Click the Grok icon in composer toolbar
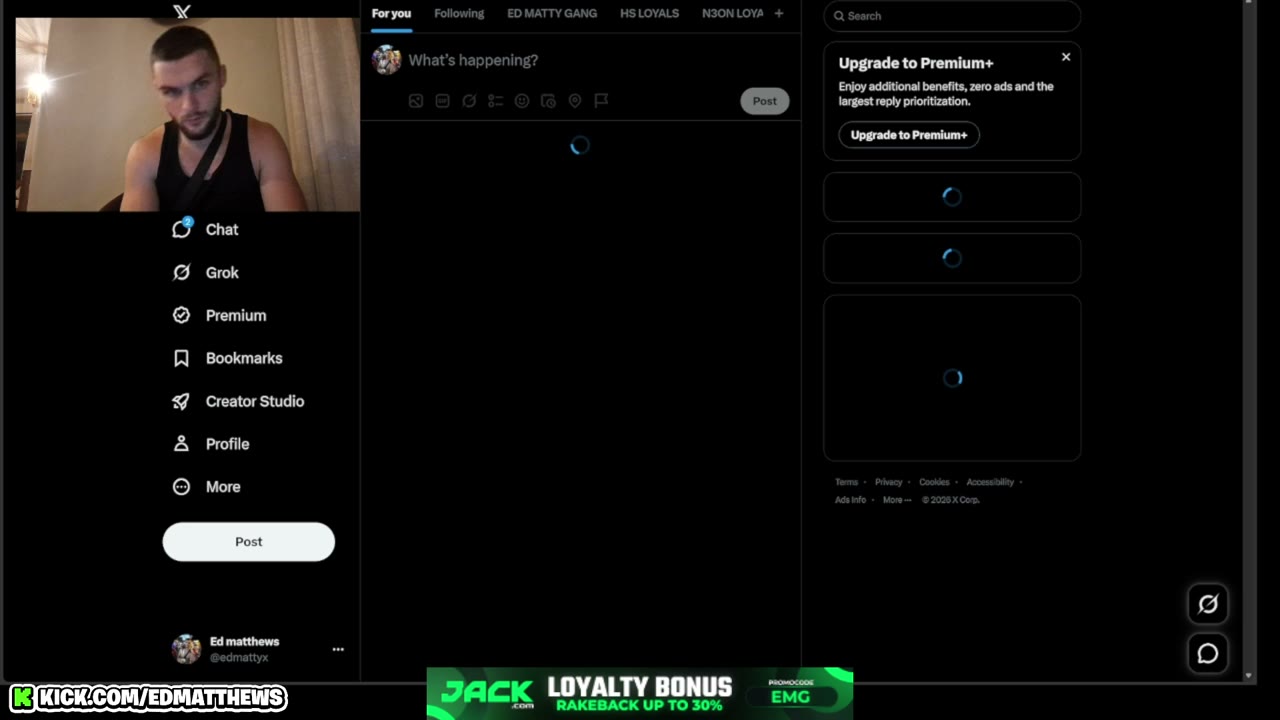 click(x=469, y=101)
